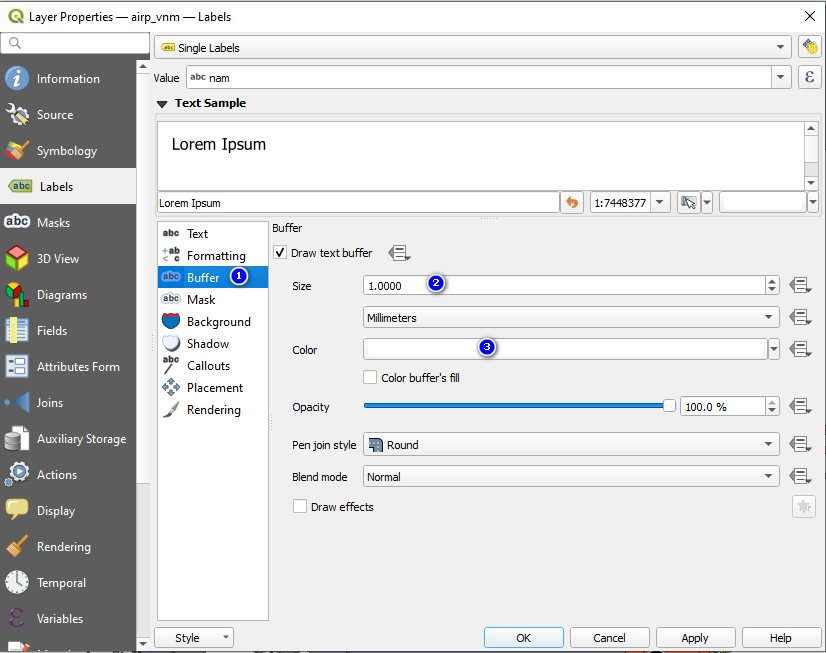This screenshot has height=653, width=826.
Task: Select the Shadow tab
Action: (213, 343)
